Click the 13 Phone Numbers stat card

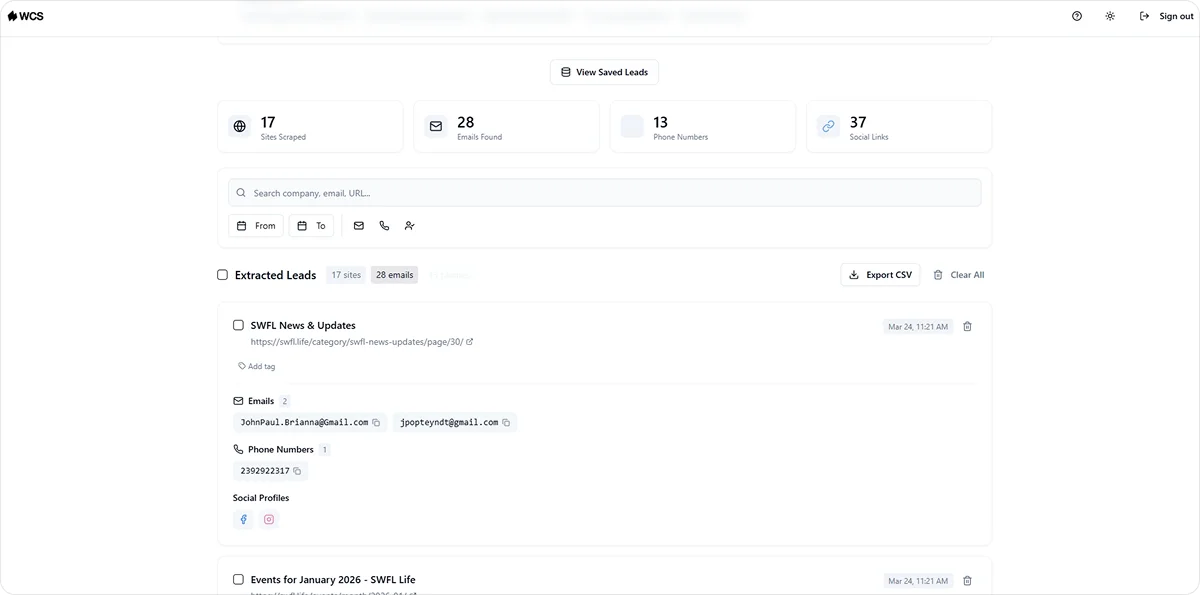pos(703,126)
